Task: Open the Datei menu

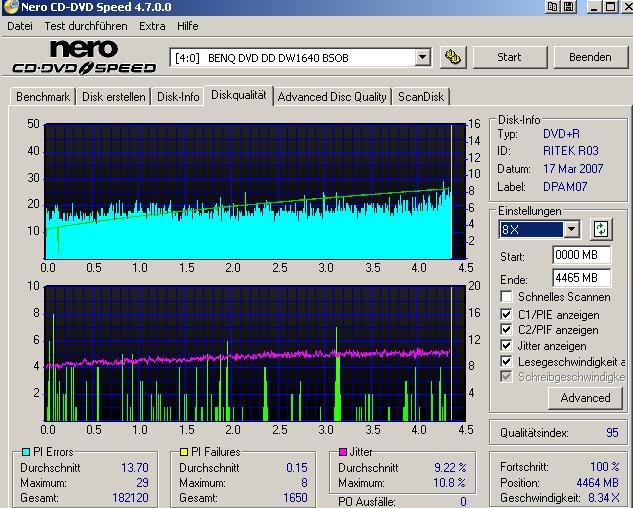Action: tap(20, 26)
